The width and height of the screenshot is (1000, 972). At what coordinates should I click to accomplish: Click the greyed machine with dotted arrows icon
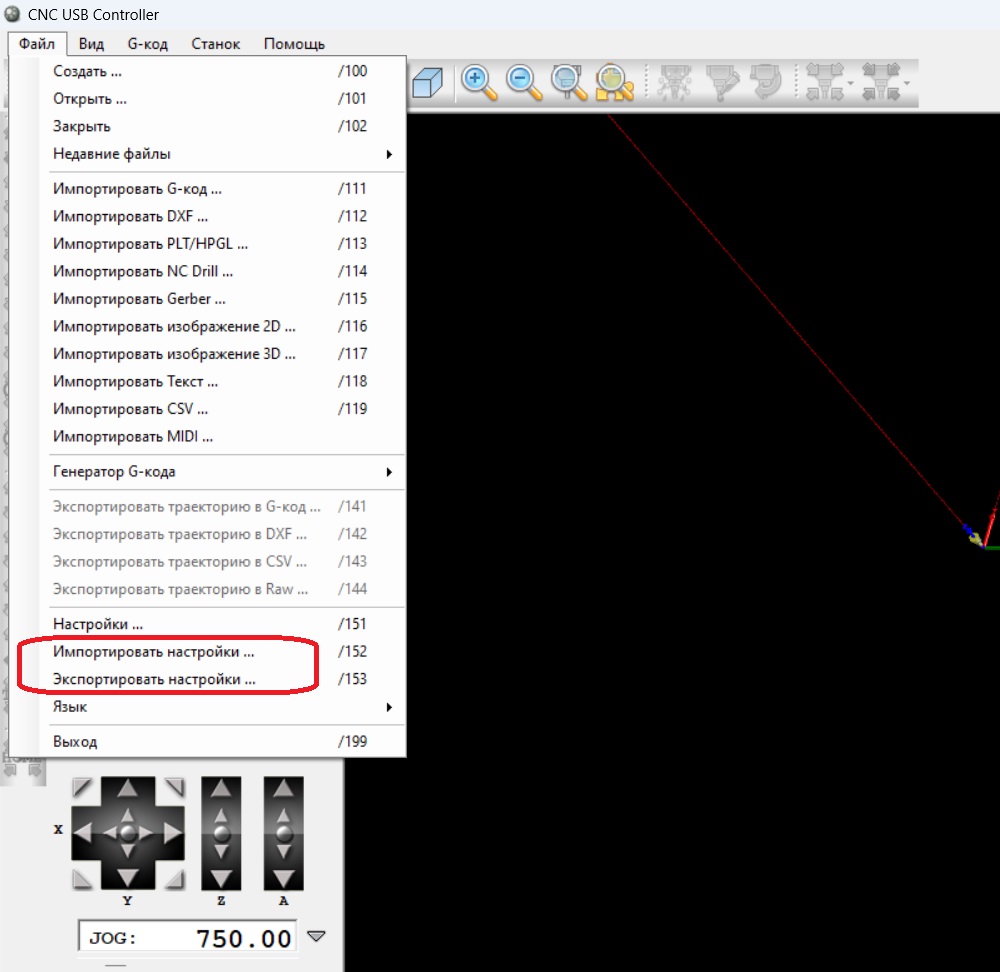coord(674,83)
